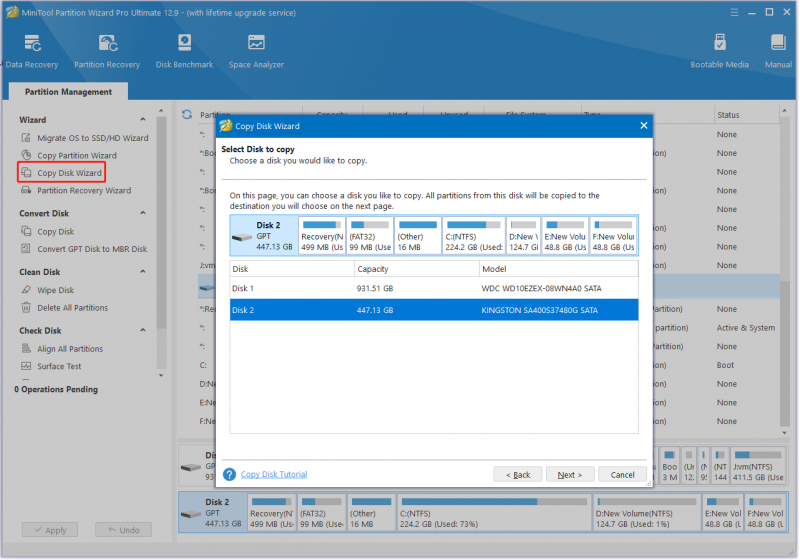Launch Partition Recovery from the toolbar

coord(107,51)
